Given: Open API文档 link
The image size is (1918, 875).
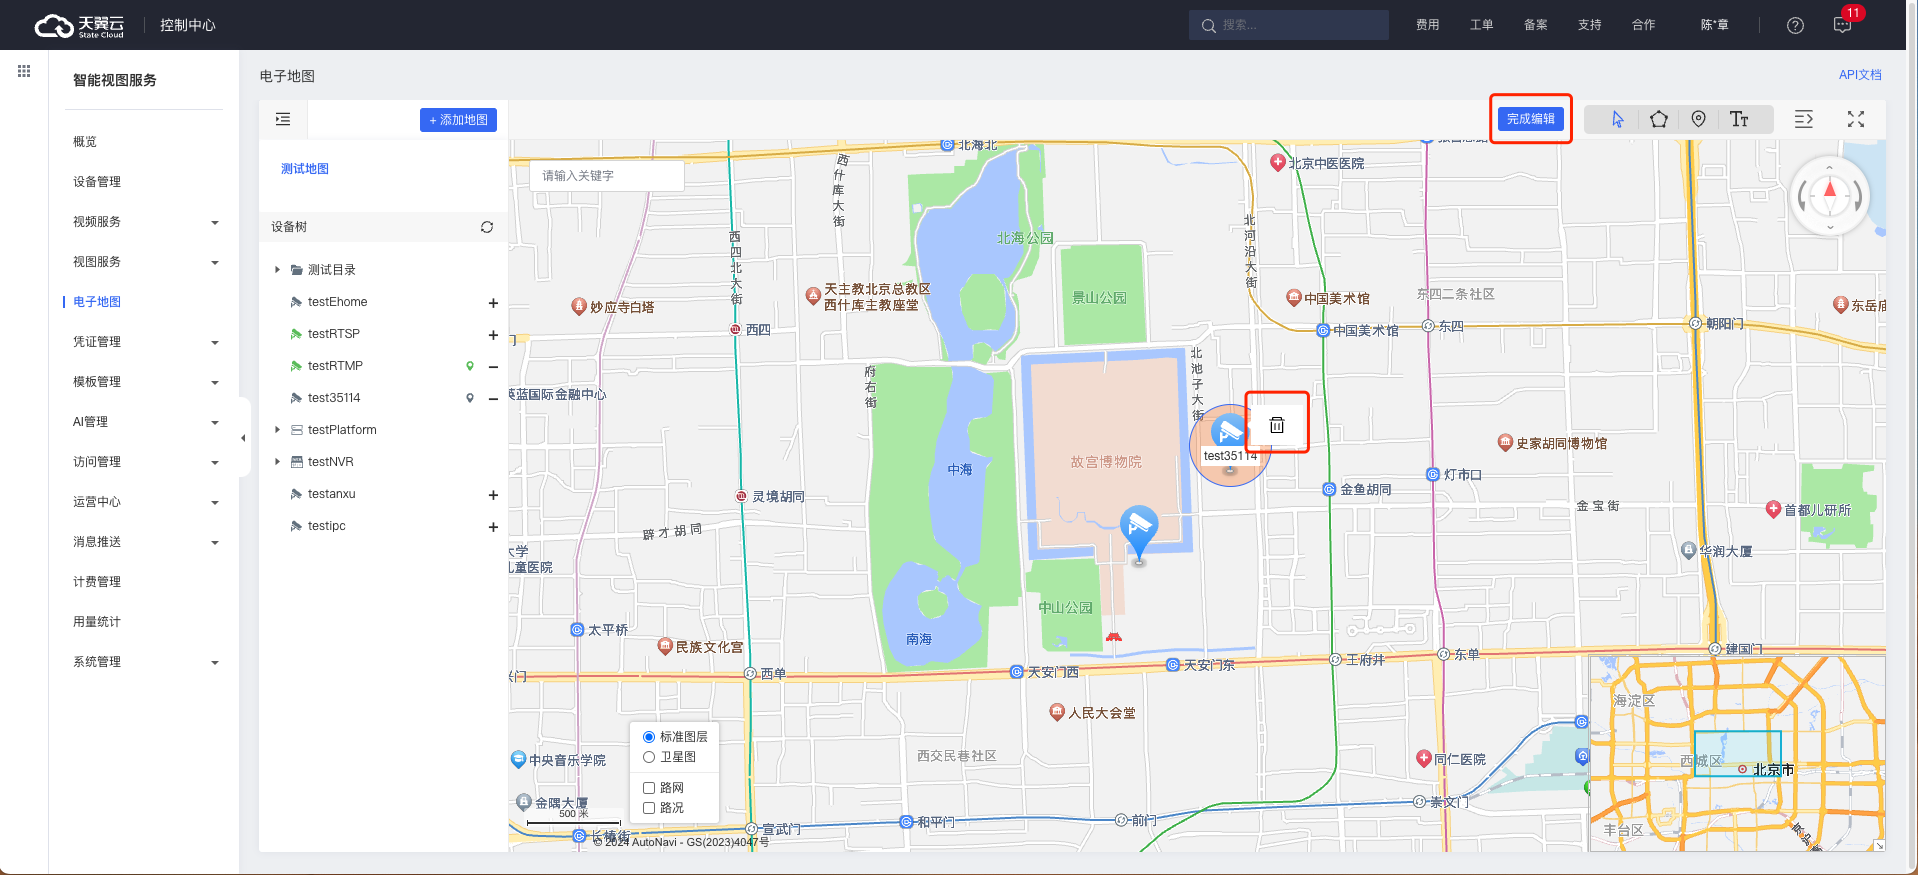Looking at the screenshot, I should click(1860, 75).
